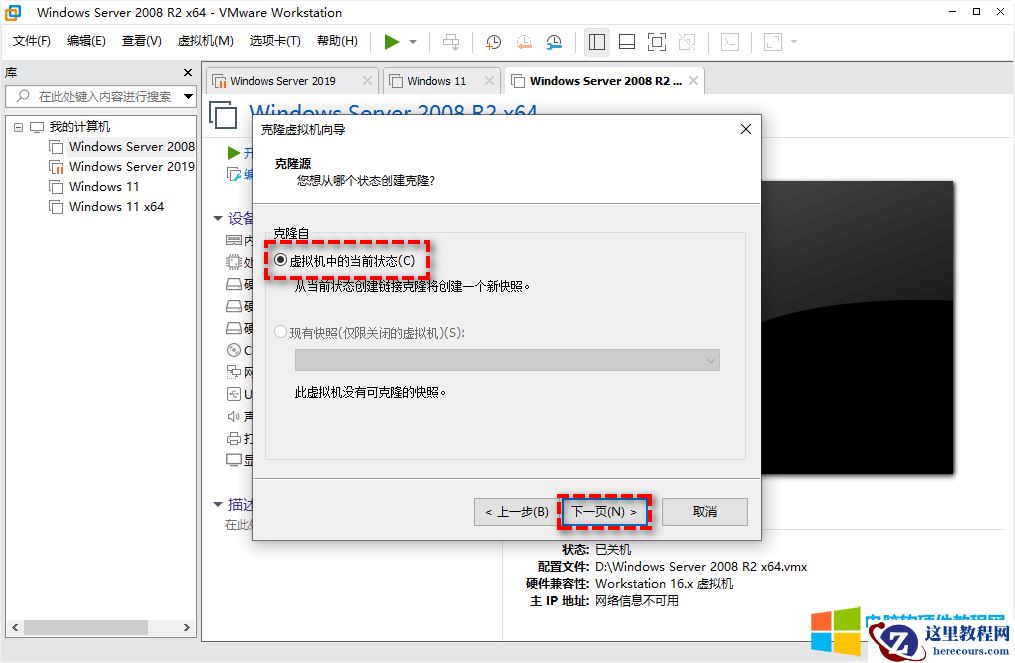Close the Windows Server 2008 R2 tab
Viewport: 1015px width, 663px height.
(x=693, y=80)
